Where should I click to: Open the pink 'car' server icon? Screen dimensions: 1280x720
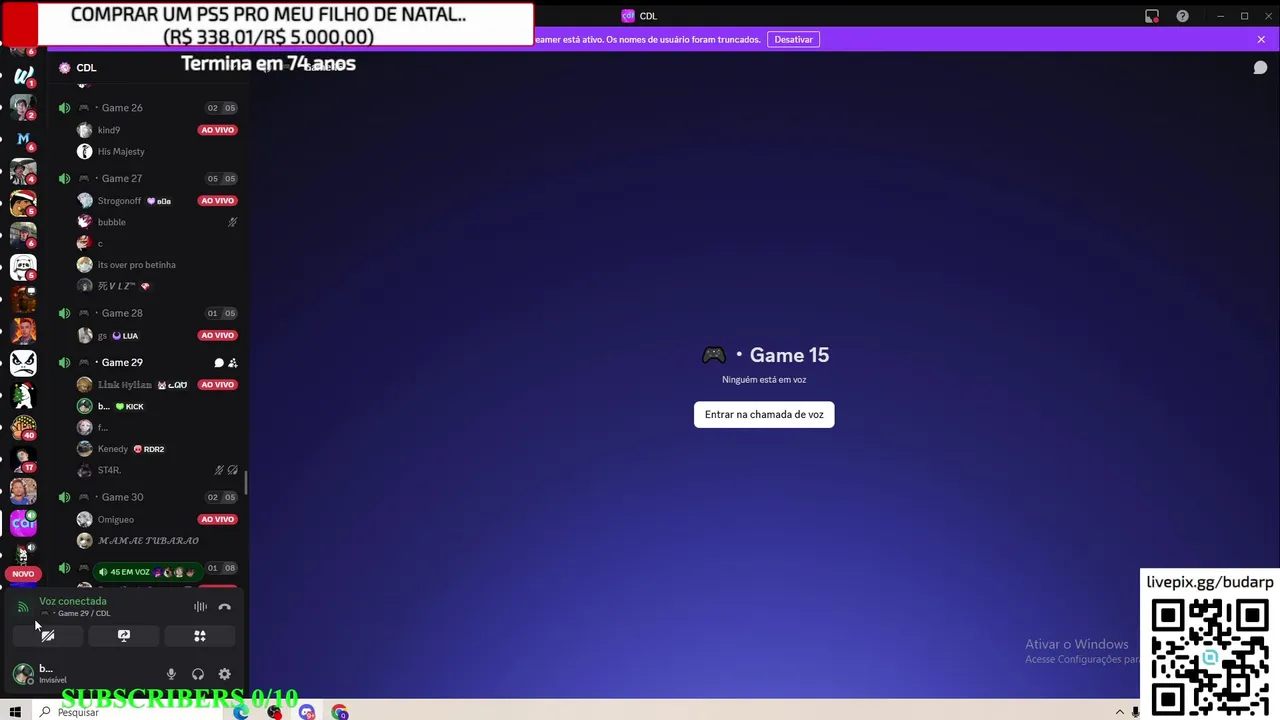(23, 523)
